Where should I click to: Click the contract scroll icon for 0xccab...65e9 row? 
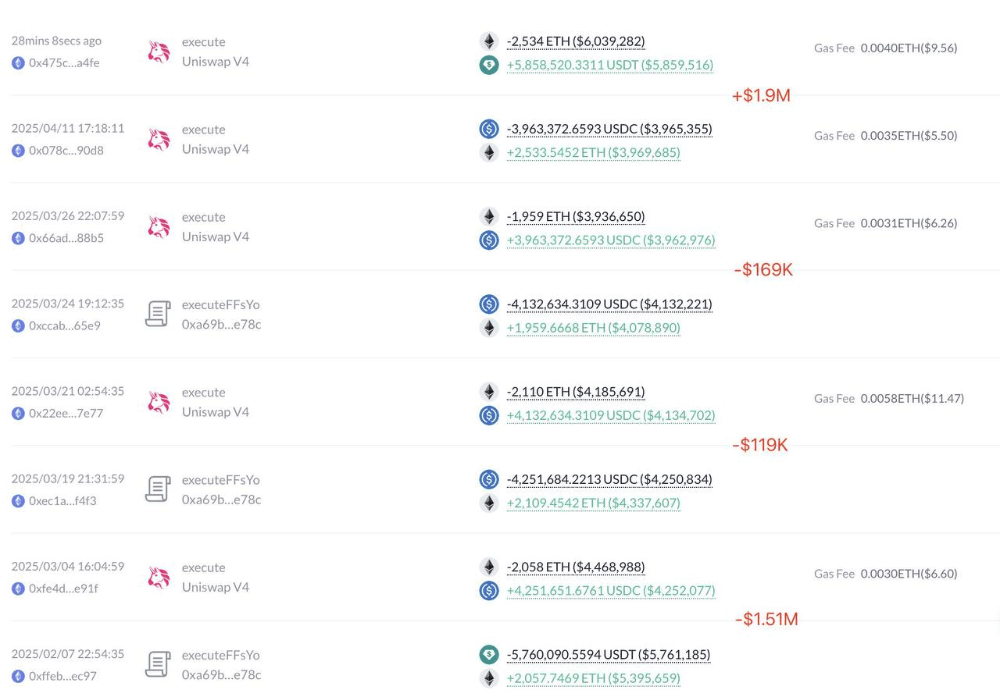click(158, 314)
